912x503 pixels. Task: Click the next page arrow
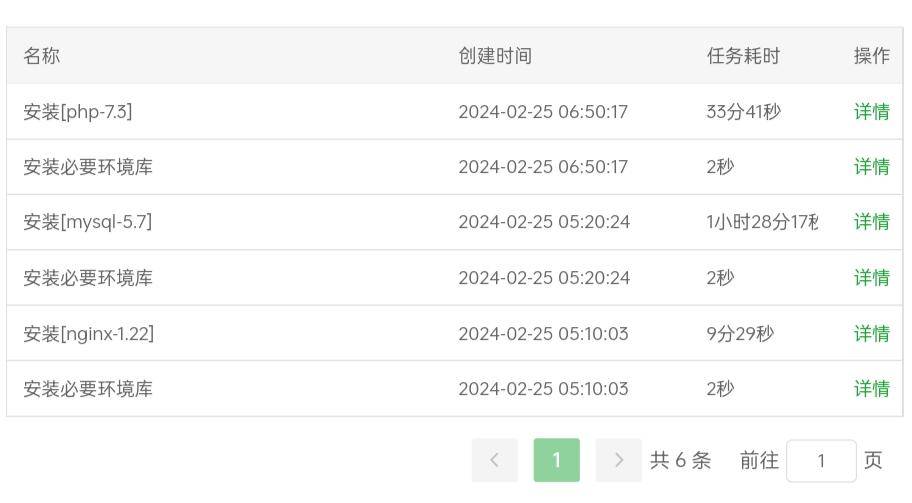pyautogui.click(x=618, y=460)
